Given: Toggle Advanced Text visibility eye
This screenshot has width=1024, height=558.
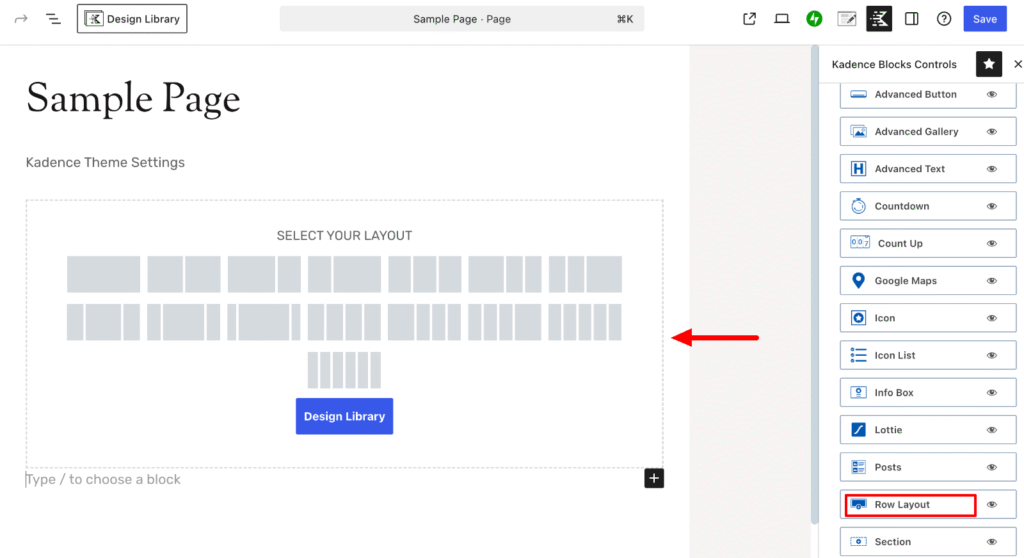Looking at the screenshot, I should [x=992, y=169].
